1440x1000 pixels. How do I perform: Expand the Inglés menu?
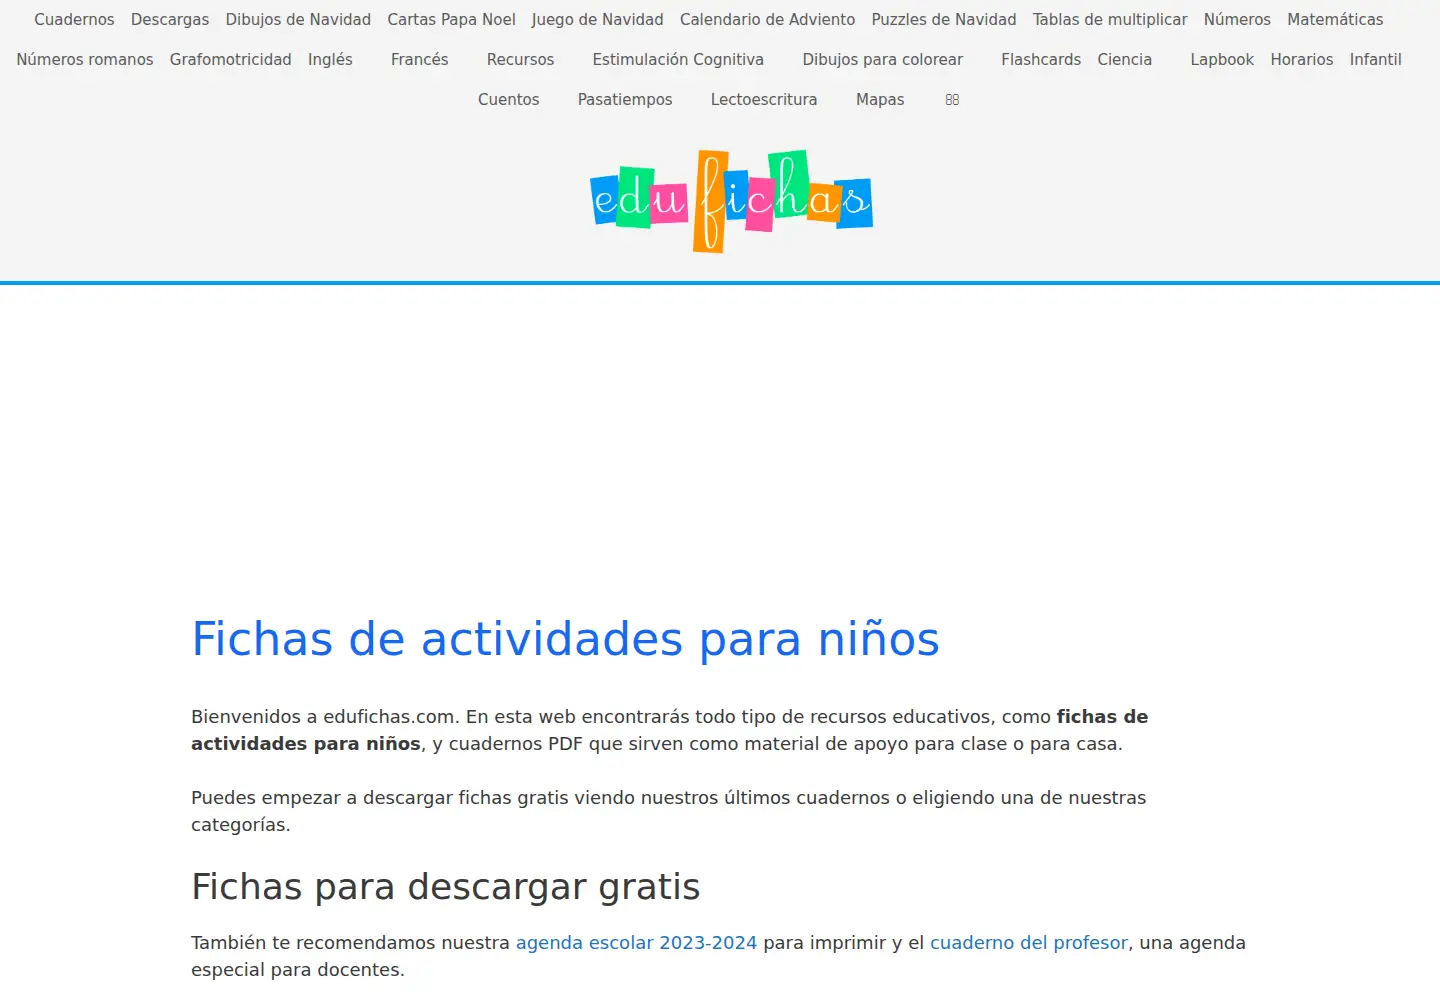tap(330, 60)
